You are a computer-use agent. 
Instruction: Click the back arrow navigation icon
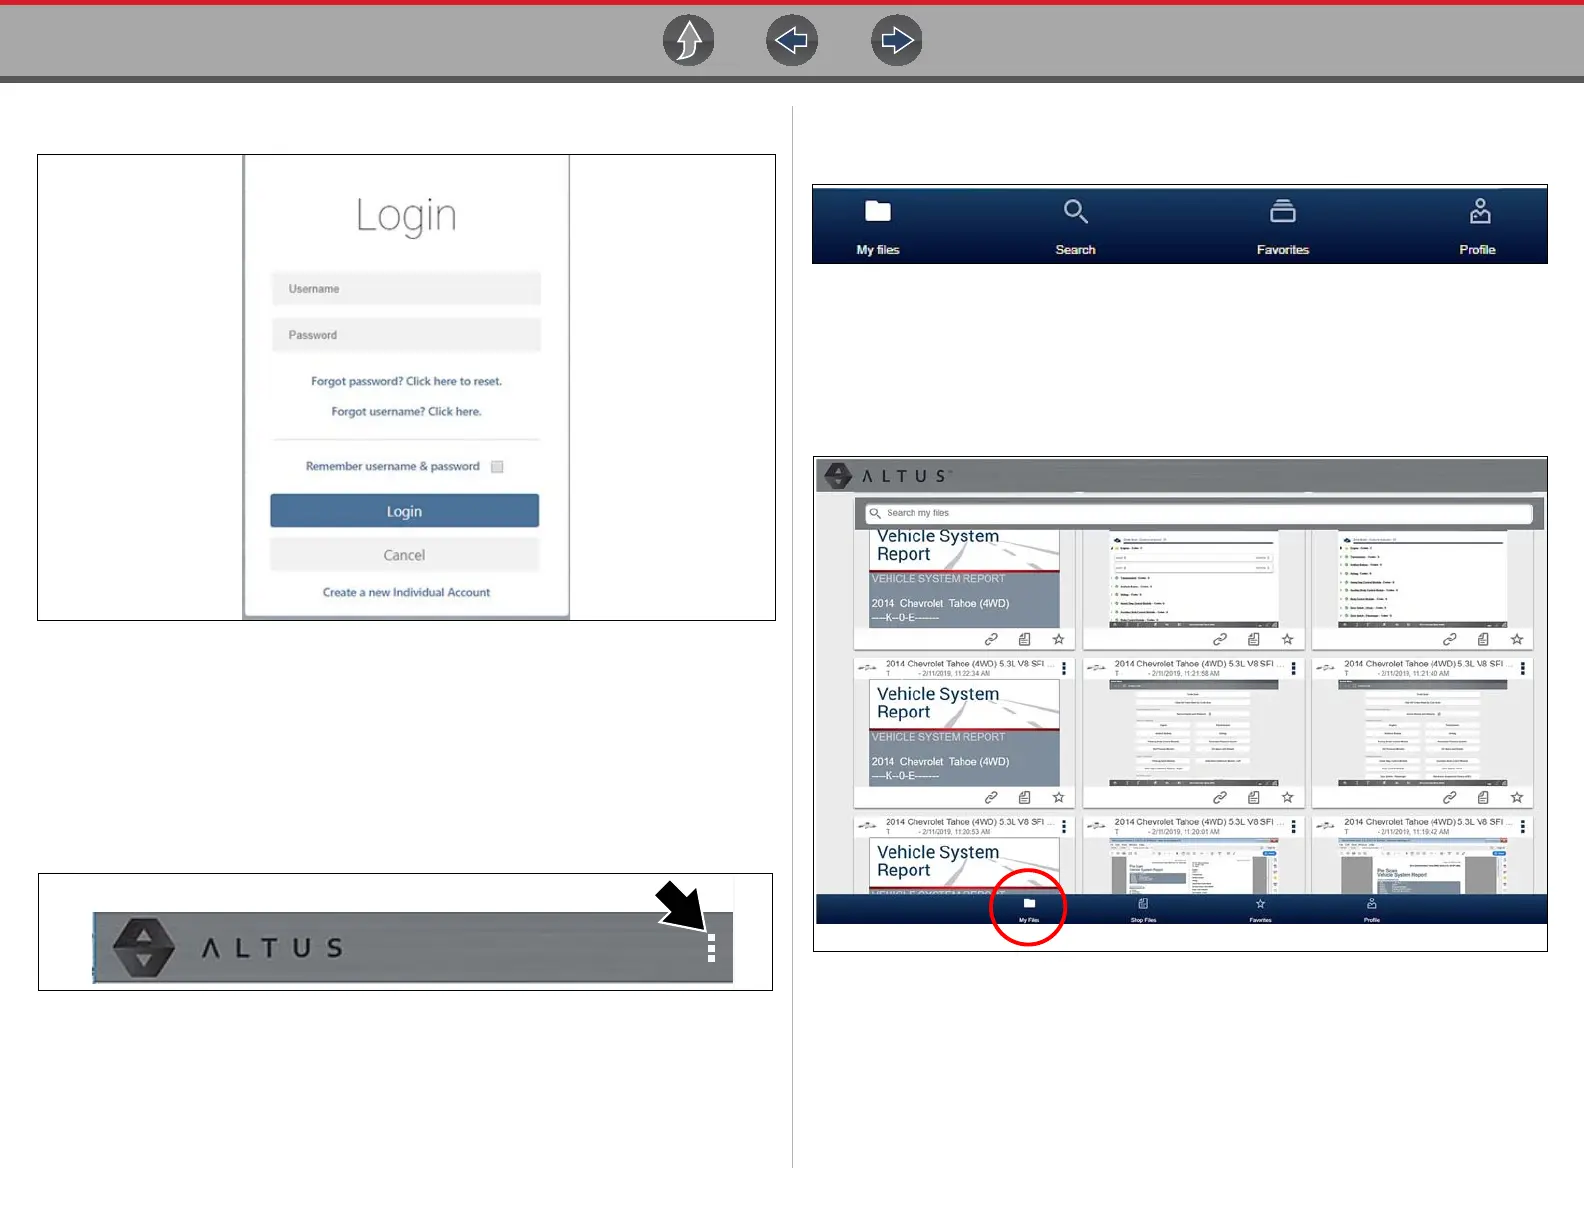point(792,41)
